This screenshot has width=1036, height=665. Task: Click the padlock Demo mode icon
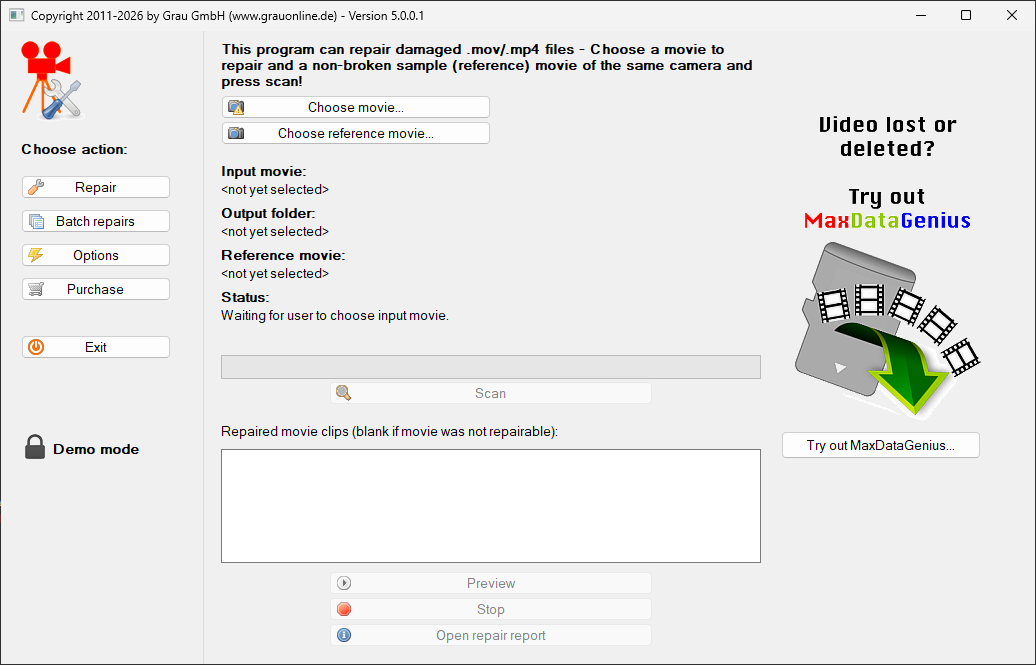point(35,447)
